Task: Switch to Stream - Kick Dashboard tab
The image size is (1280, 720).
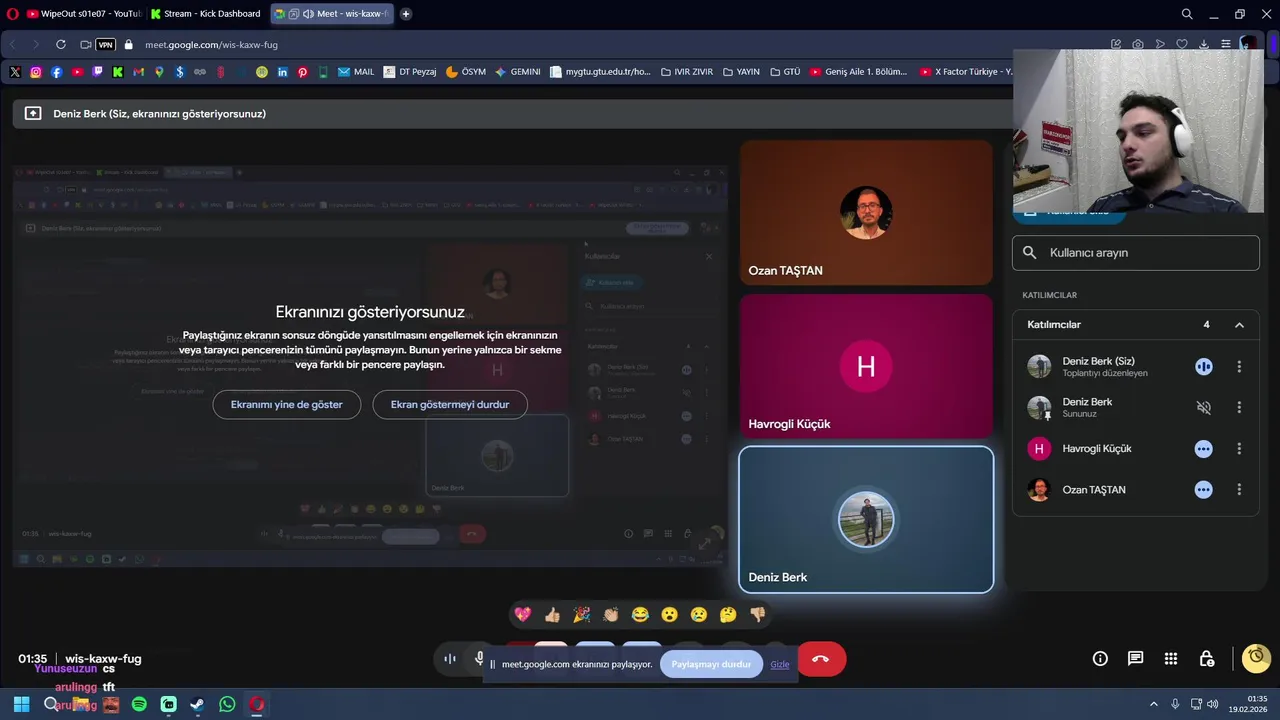Action: click(x=207, y=14)
